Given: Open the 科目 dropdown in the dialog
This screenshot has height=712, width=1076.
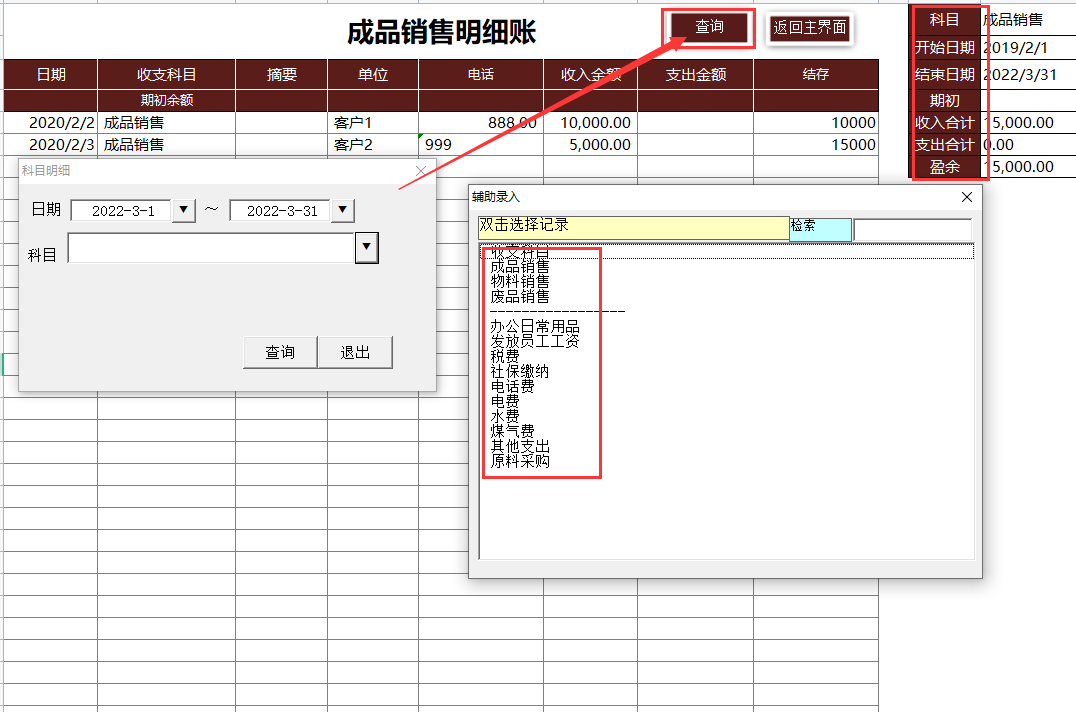Looking at the screenshot, I should click(366, 247).
